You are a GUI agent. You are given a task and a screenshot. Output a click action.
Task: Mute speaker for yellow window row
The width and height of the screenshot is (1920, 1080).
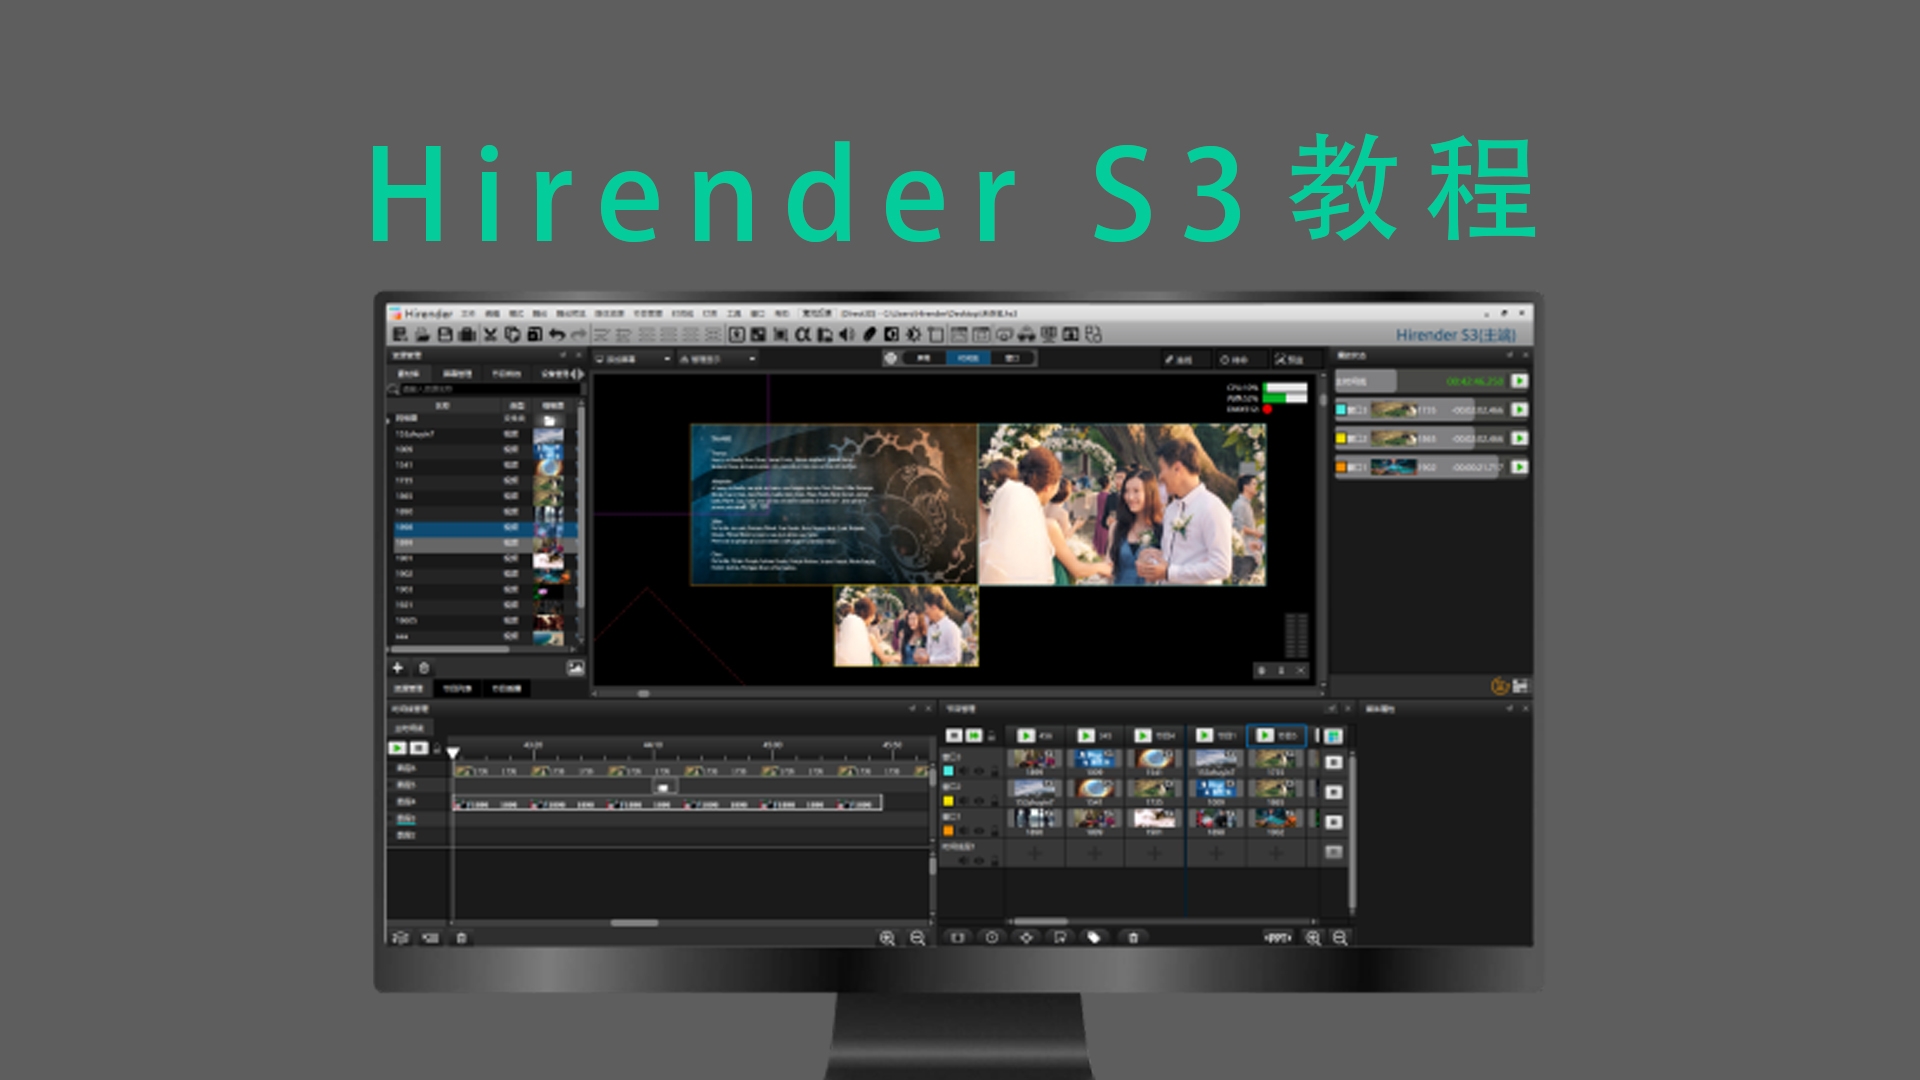(x=964, y=801)
